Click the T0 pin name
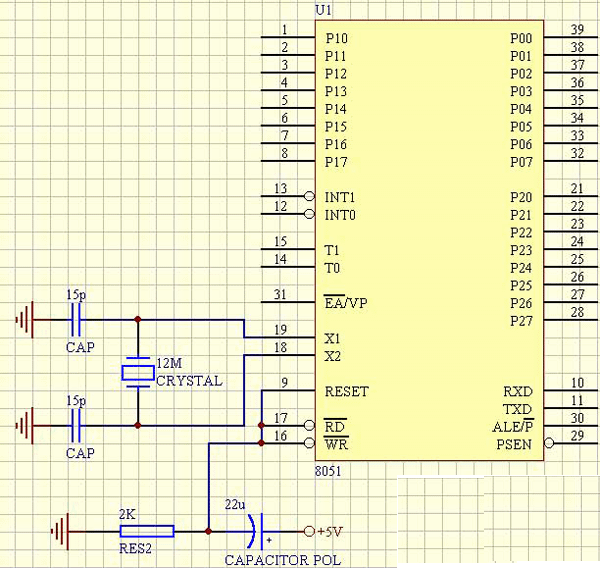The height and width of the screenshot is (568, 600). click(332, 268)
